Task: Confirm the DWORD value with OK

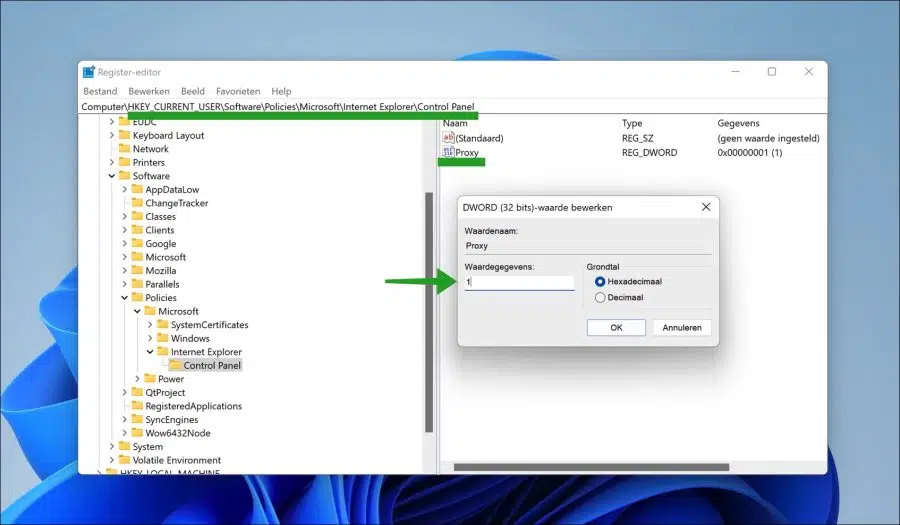Action: coord(616,328)
